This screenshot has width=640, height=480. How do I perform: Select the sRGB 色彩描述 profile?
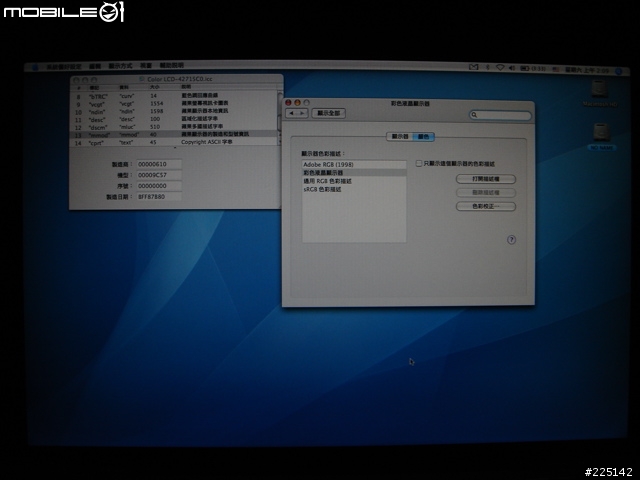(x=354, y=189)
